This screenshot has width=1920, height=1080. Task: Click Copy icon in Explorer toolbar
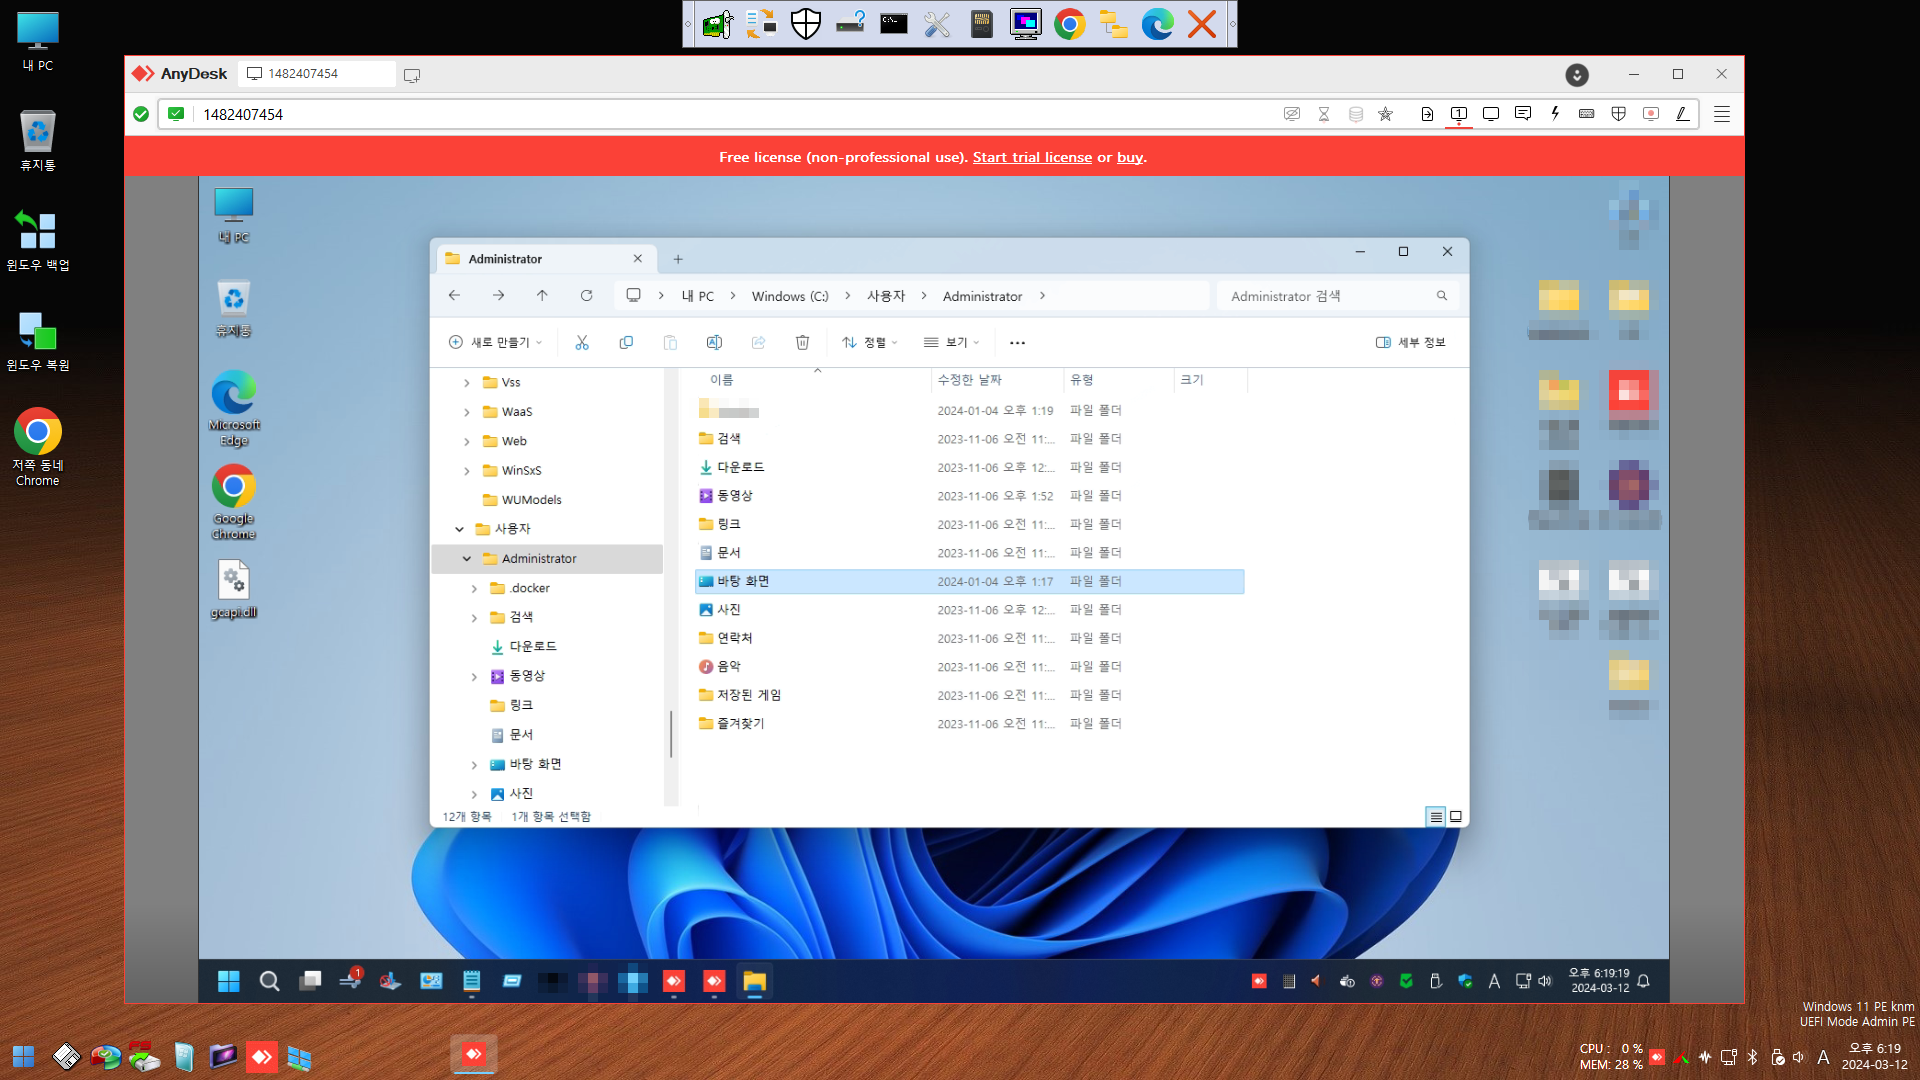[626, 343]
